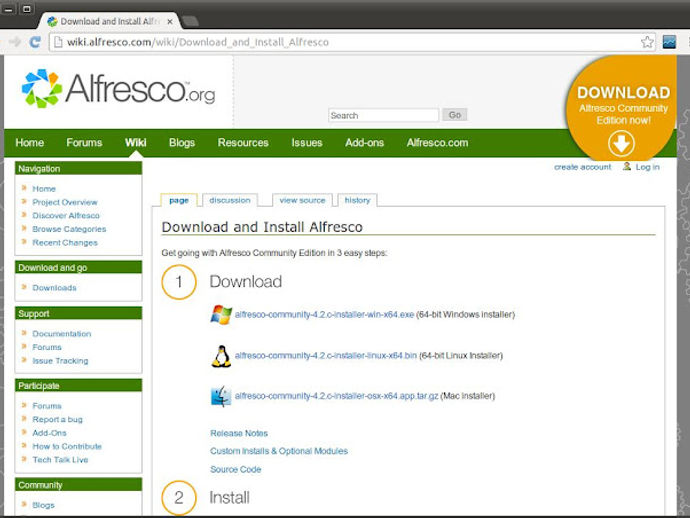This screenshot has width=690, height=518.
Task: Click the Alfresco.org logo
Action: 118,89
